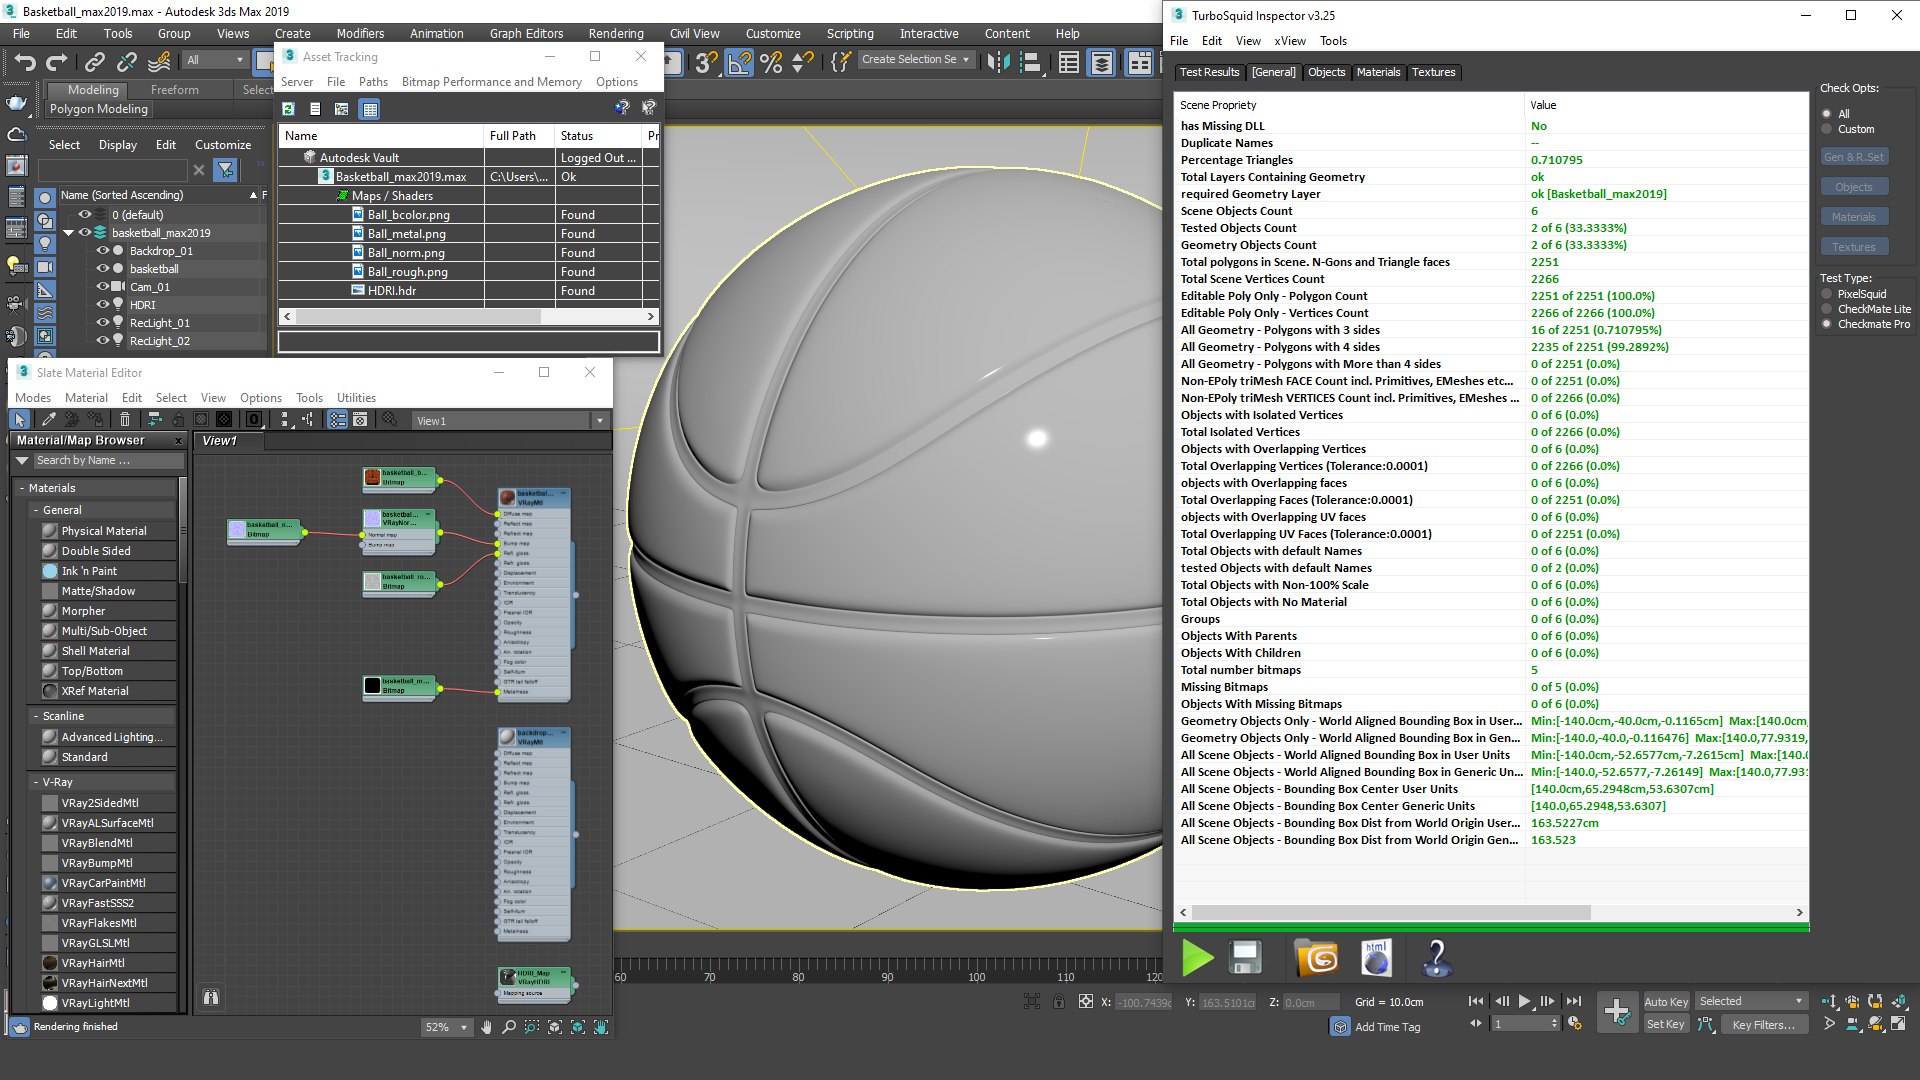Select the Custom check option radio
The height and width of the screenshot is (1080, 1920).
tap(1827, 129)
